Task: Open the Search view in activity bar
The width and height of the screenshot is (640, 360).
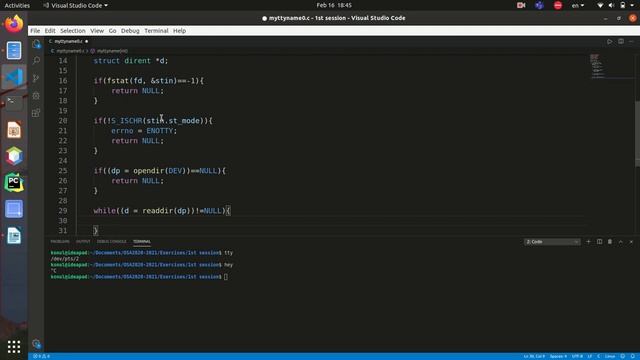Action: coord(36,60)
